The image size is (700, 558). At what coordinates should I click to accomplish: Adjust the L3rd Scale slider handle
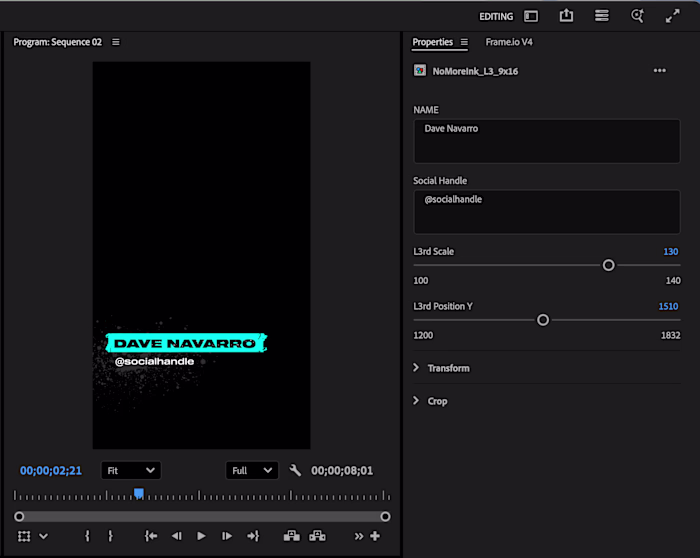pos(608,265)
